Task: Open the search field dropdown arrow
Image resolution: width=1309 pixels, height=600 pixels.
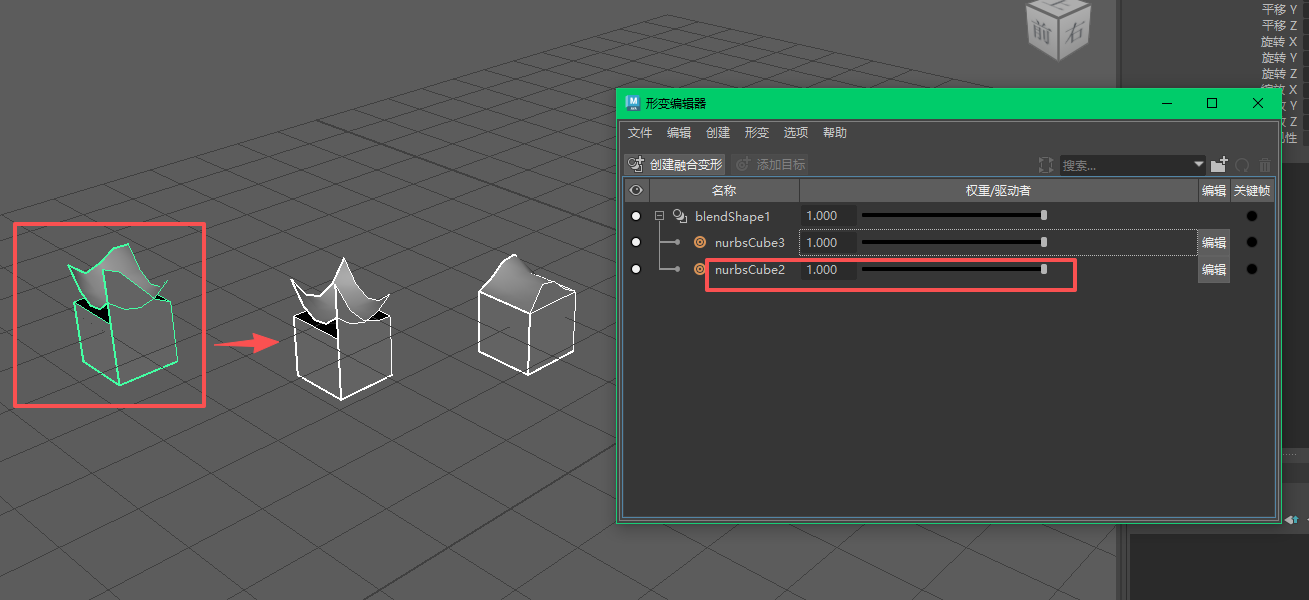Action: [x=1199, y=165]
